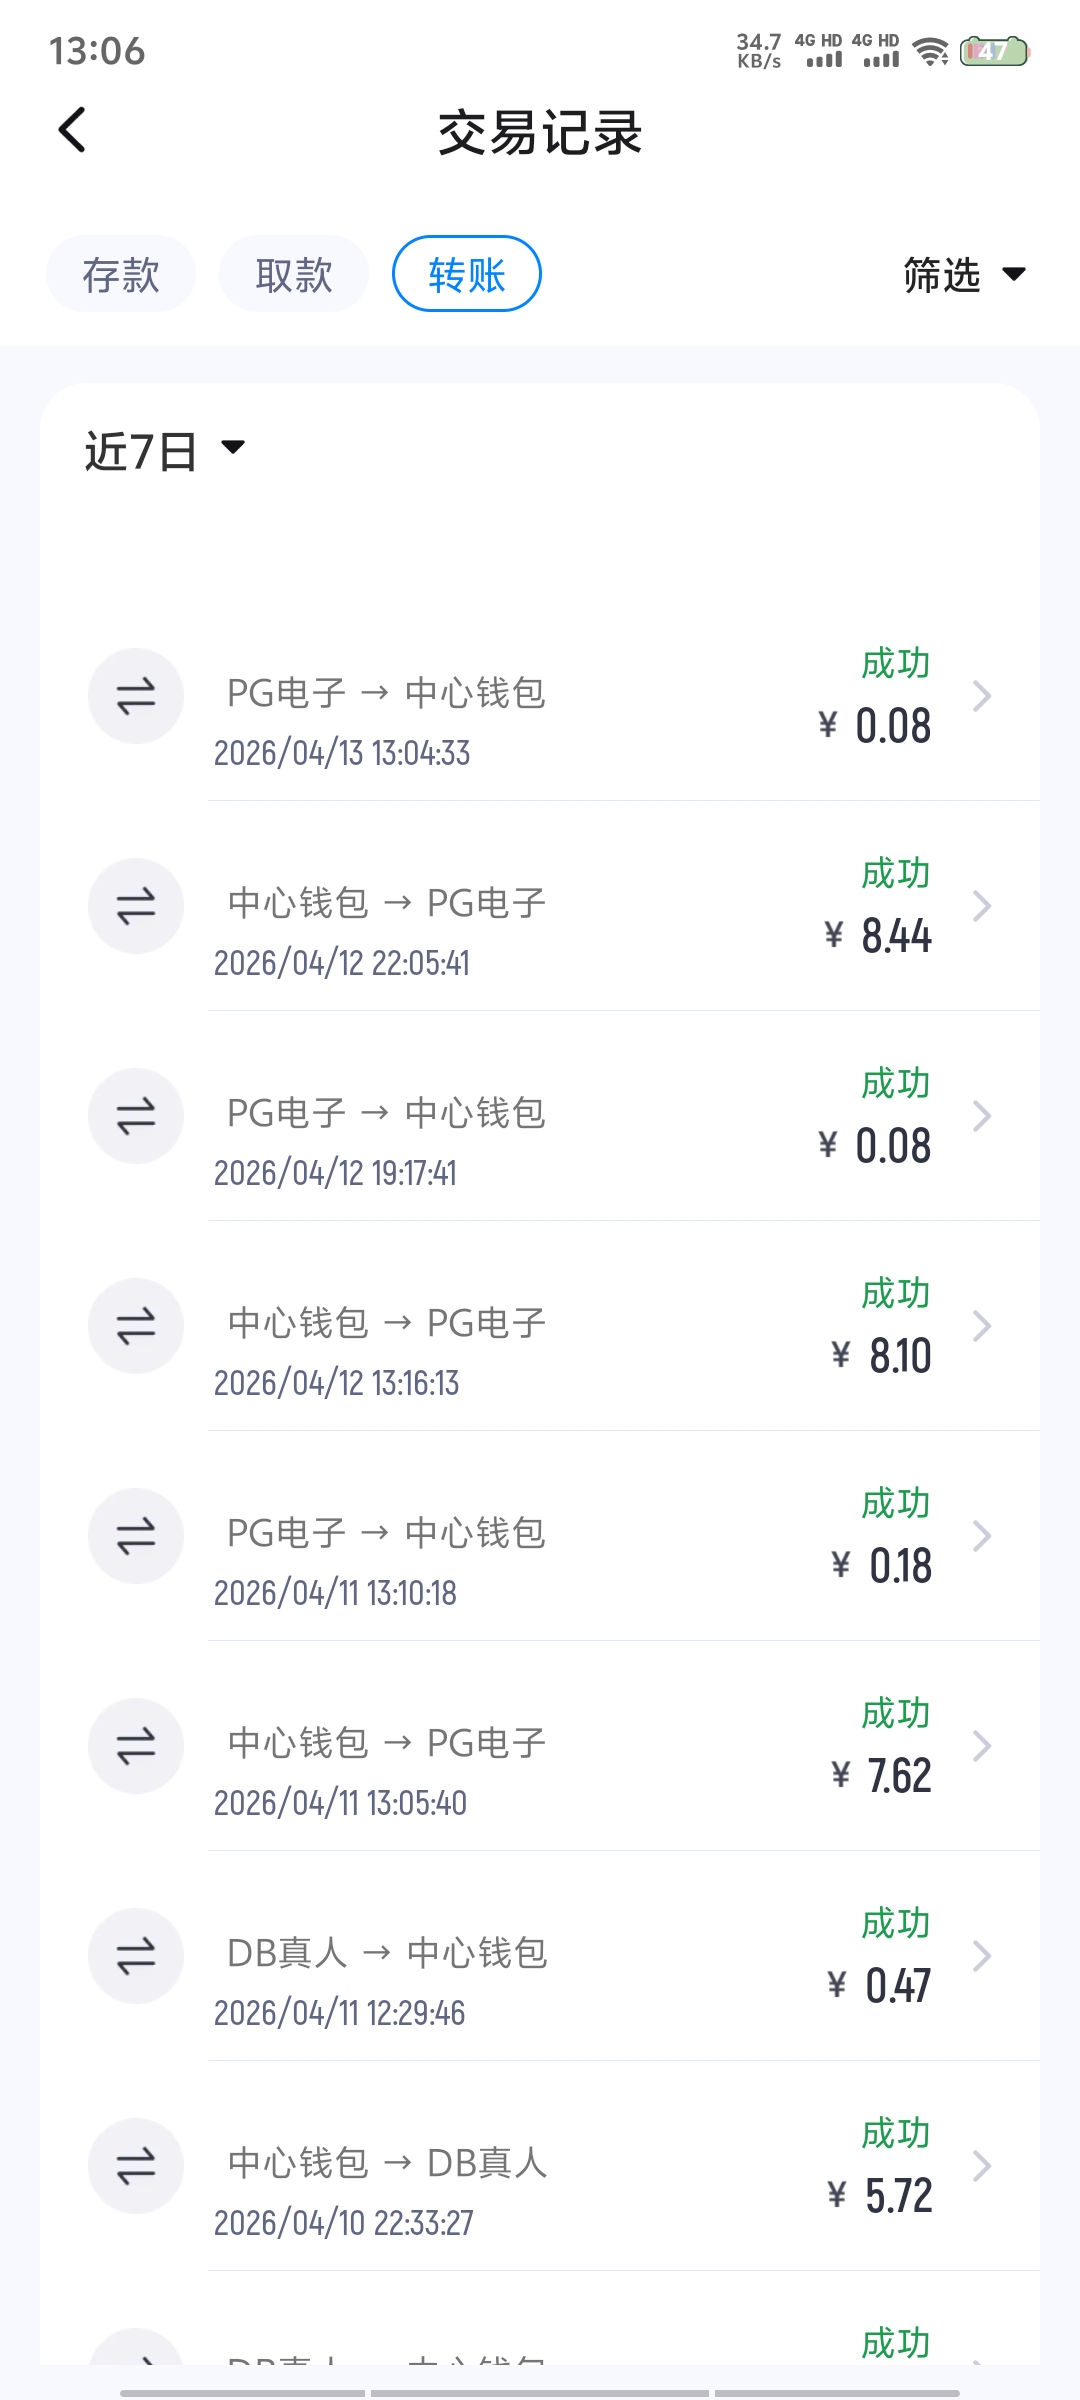1080x2400 pixels.
Task: Tap the 交易记录 page title
Action: tap(540, 133)
